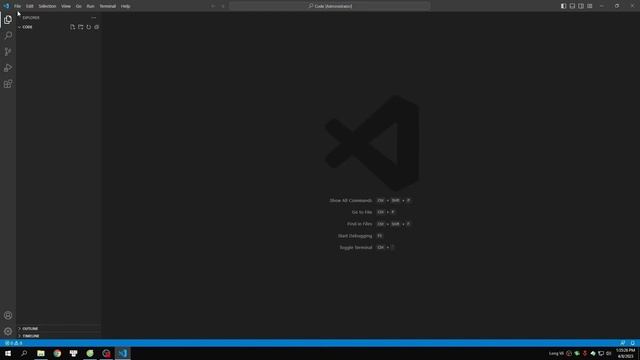Open the Source Control view
This screenshot has width=640, height=360.
(x=8, y=52)
